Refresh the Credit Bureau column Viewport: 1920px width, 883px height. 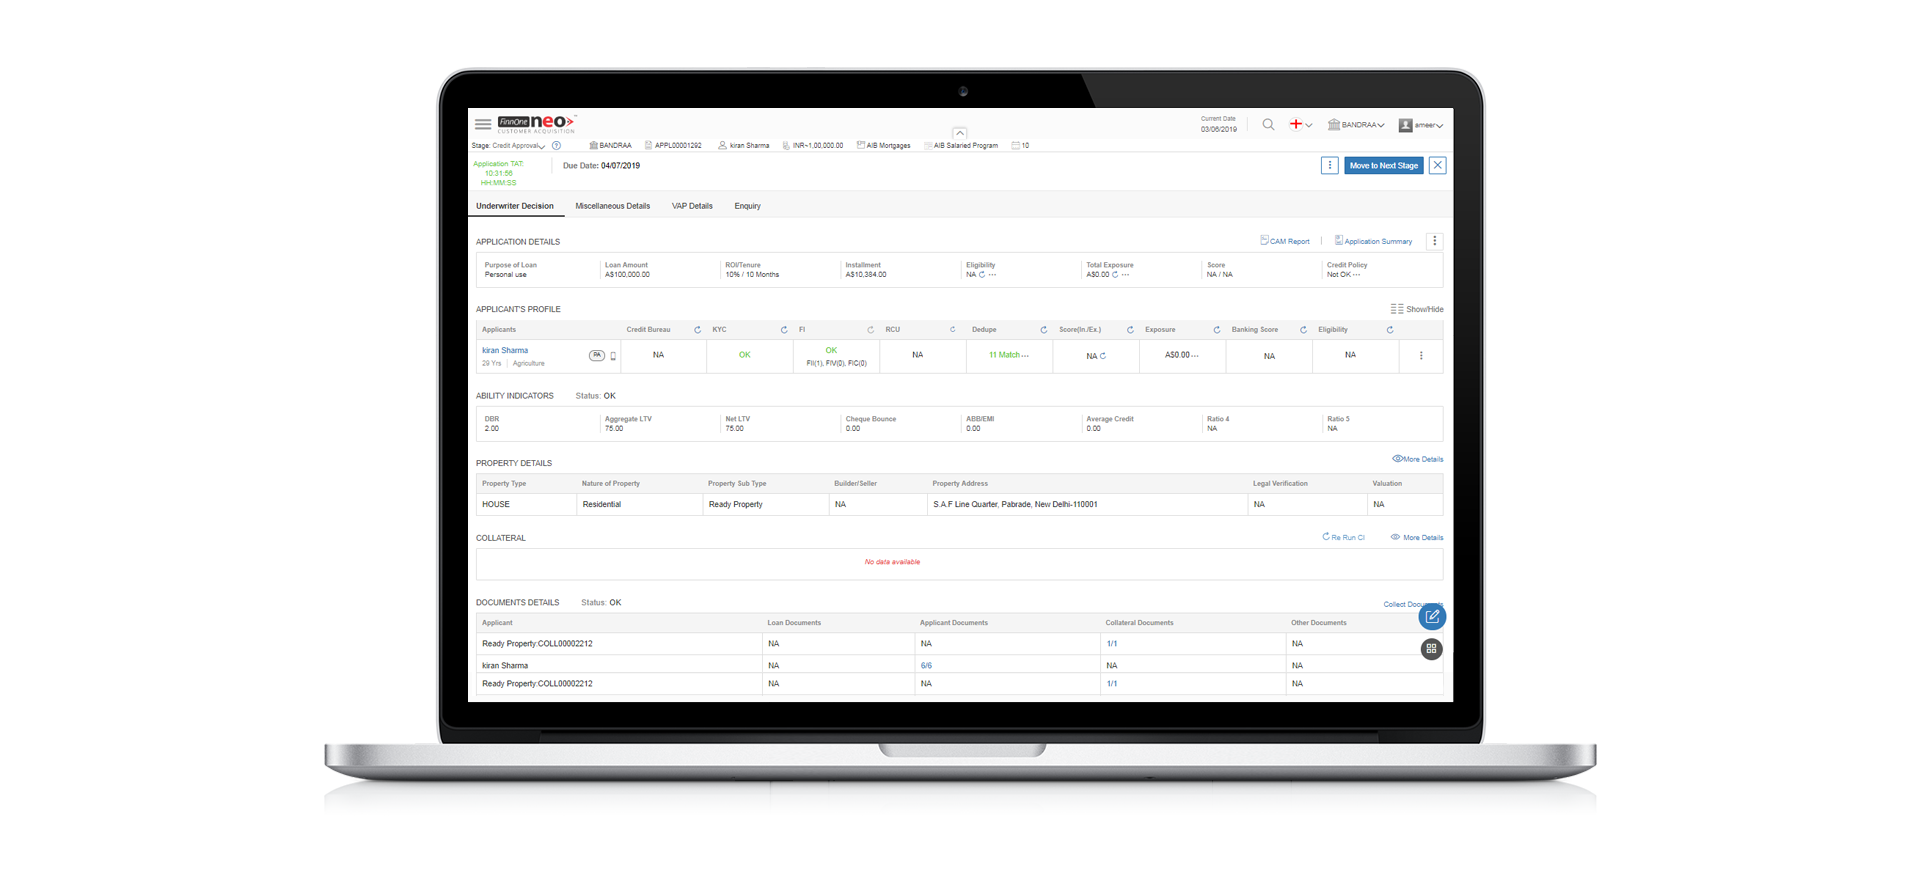coord(697,330)
